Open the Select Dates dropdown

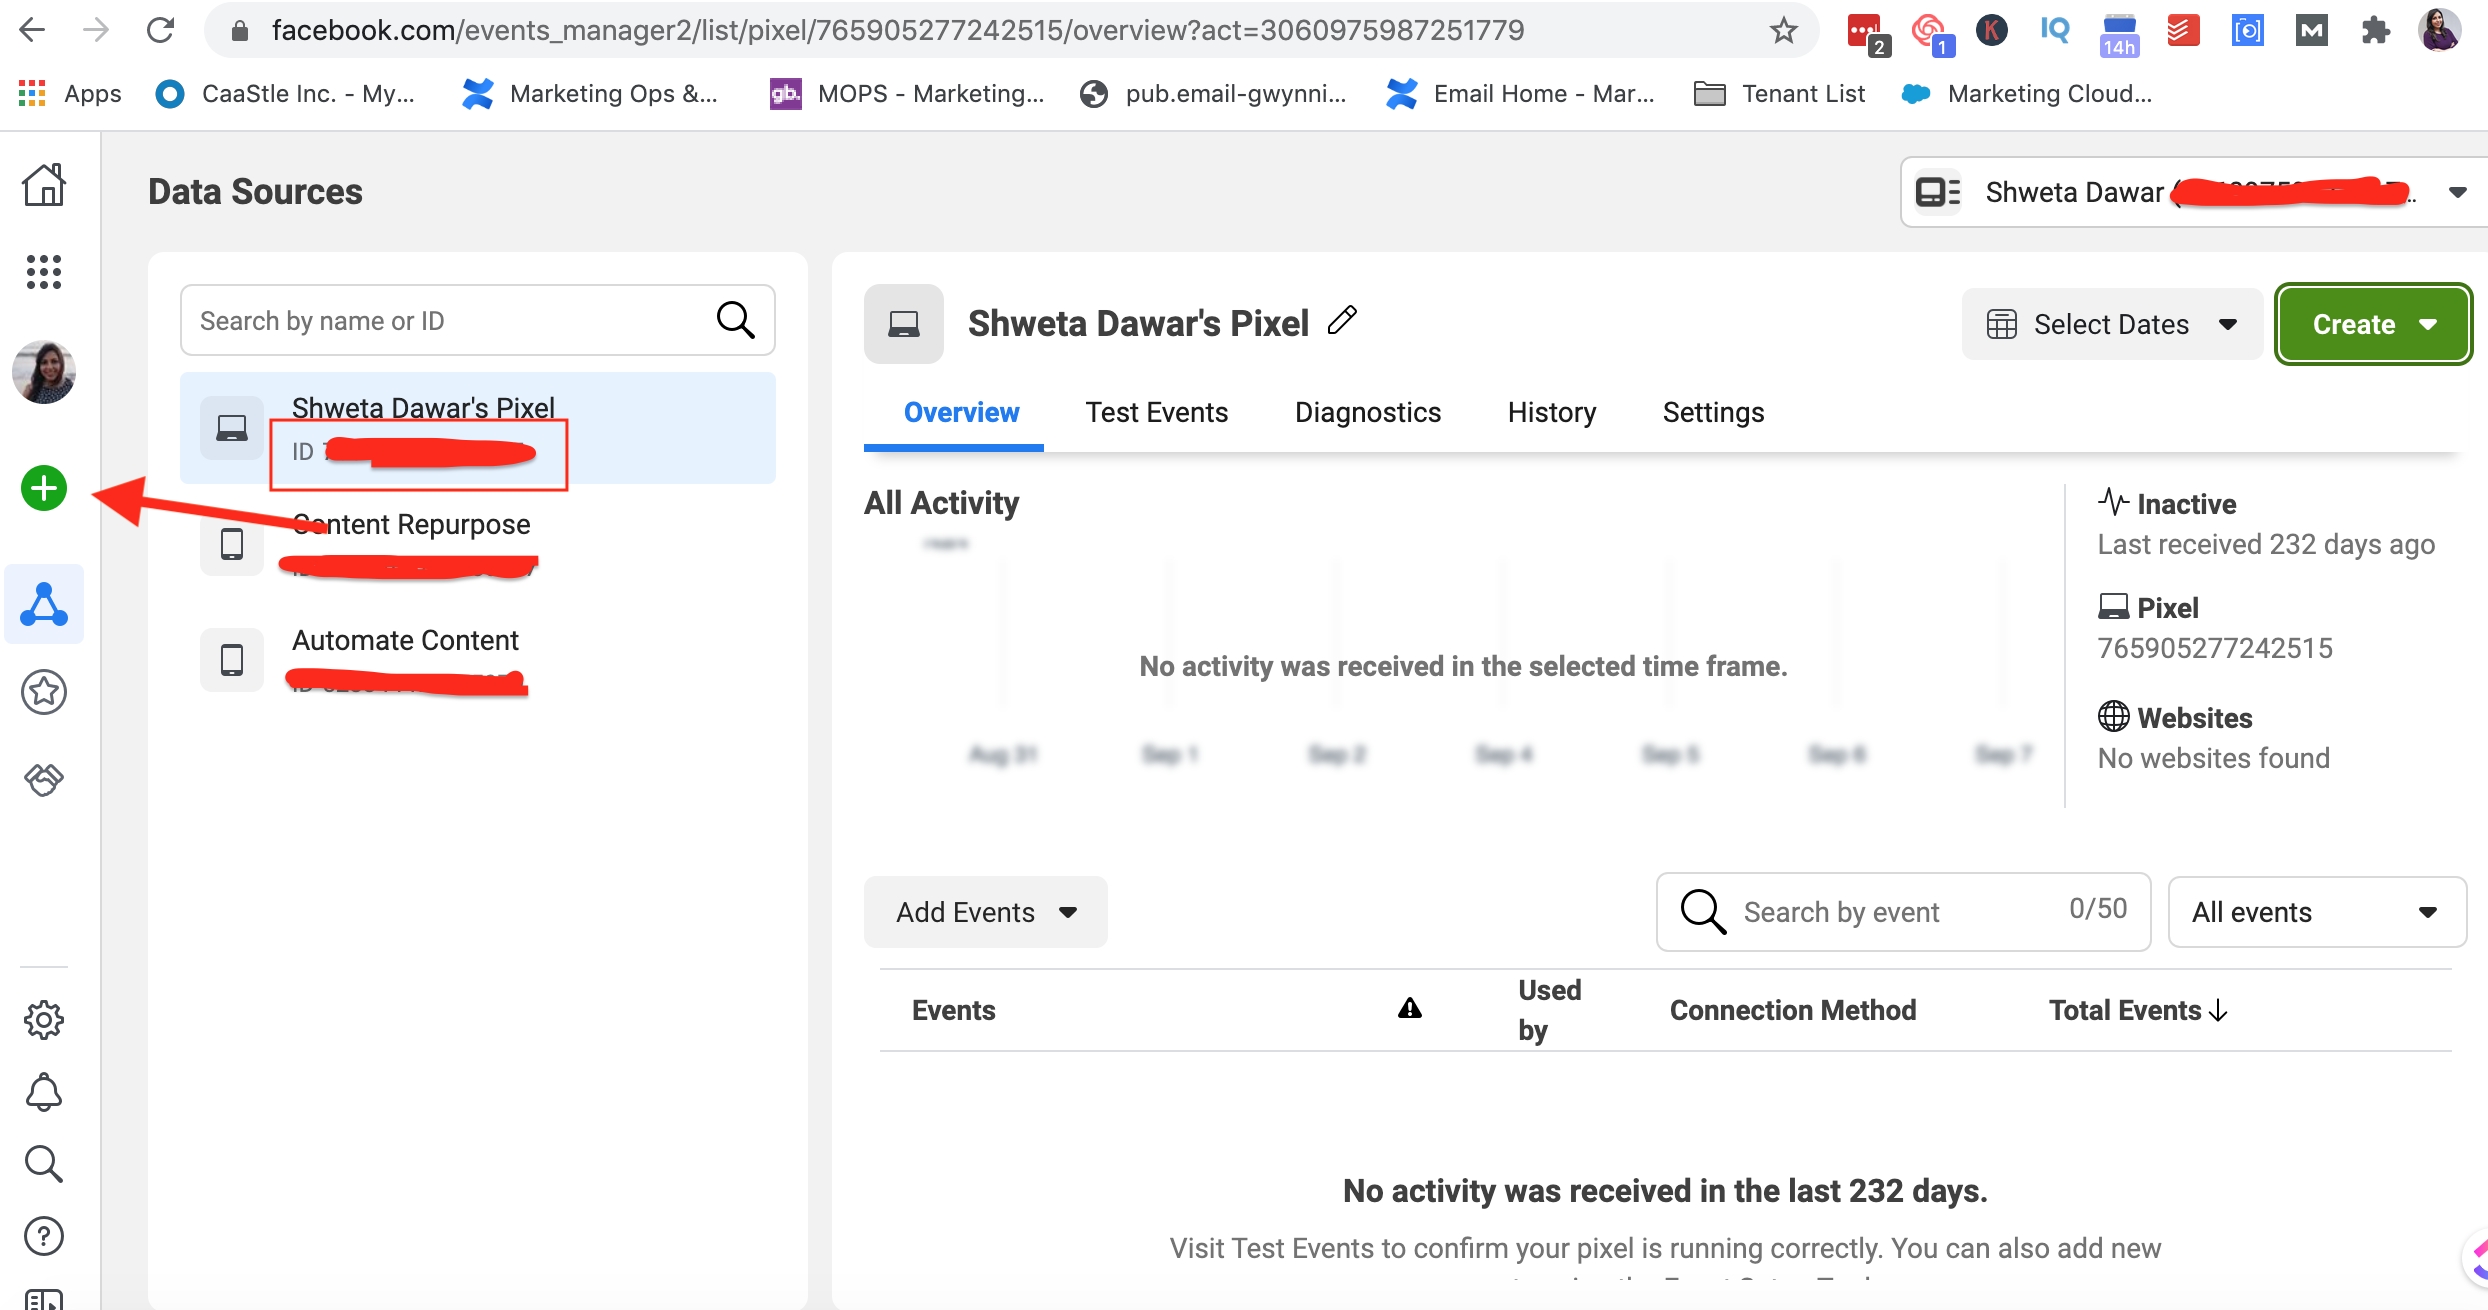[x=2112, y=324]
